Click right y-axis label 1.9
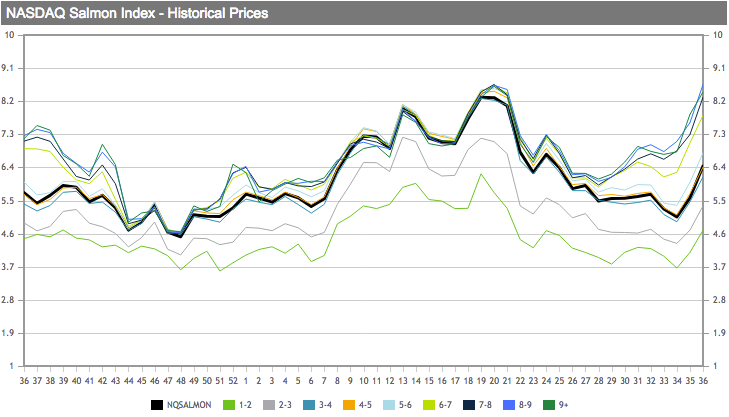729x417 pixels. (719, 333)
